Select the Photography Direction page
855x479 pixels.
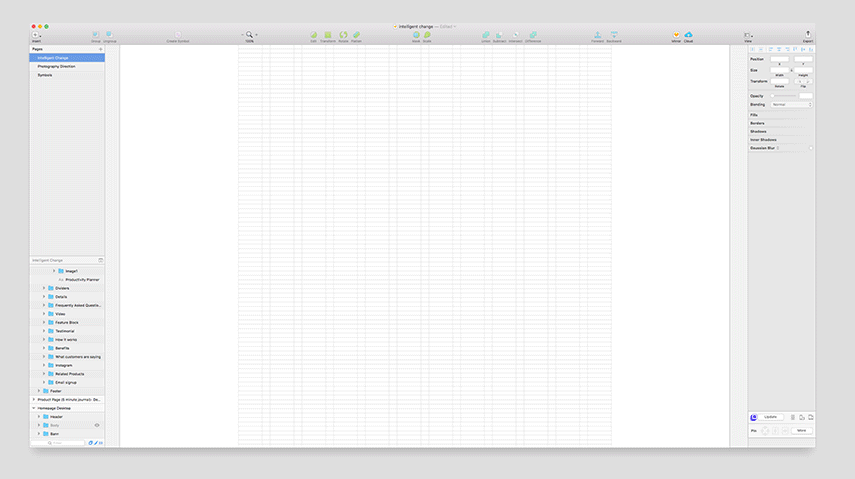pyautogui.click(x=67, y=67)
